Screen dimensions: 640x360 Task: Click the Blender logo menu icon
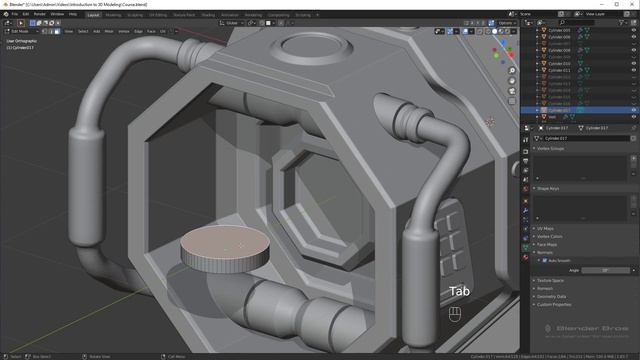[x=6, y=14]
